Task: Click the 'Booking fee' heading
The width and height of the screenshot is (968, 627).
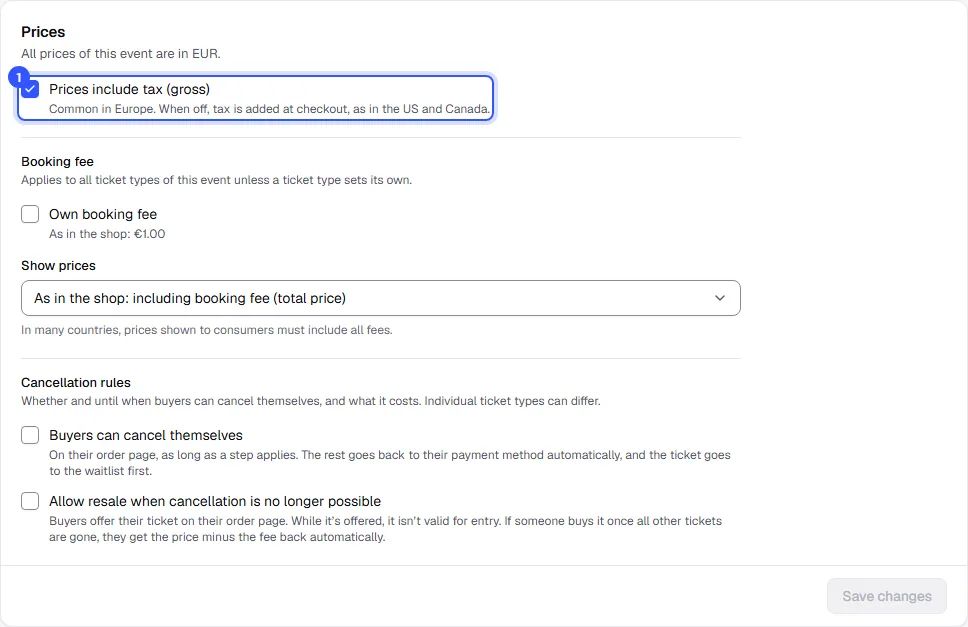Action: coord(57,162)
